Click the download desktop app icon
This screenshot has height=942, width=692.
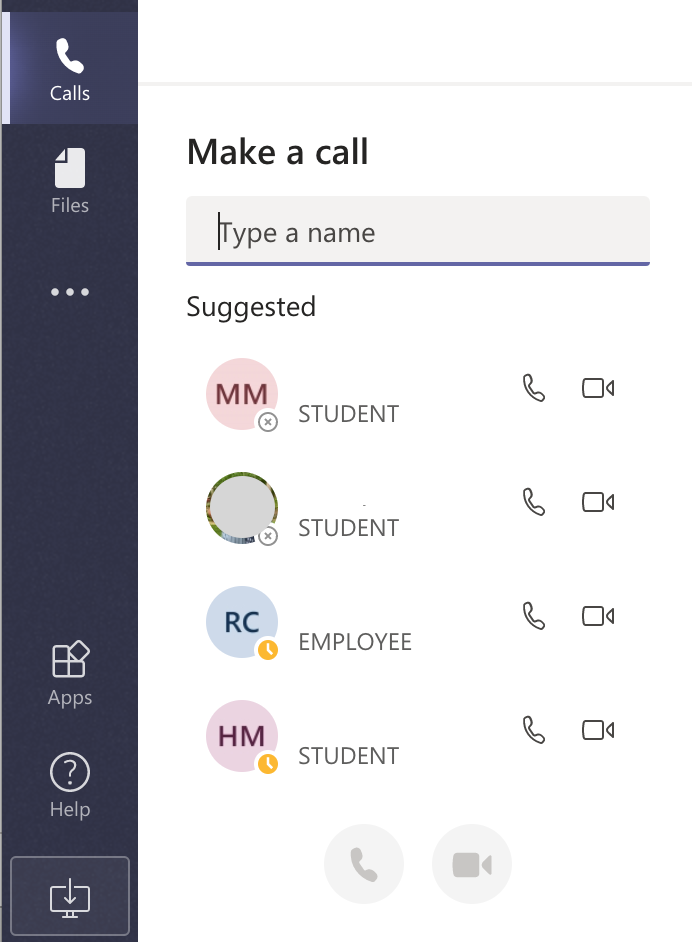tap(69, 896)
